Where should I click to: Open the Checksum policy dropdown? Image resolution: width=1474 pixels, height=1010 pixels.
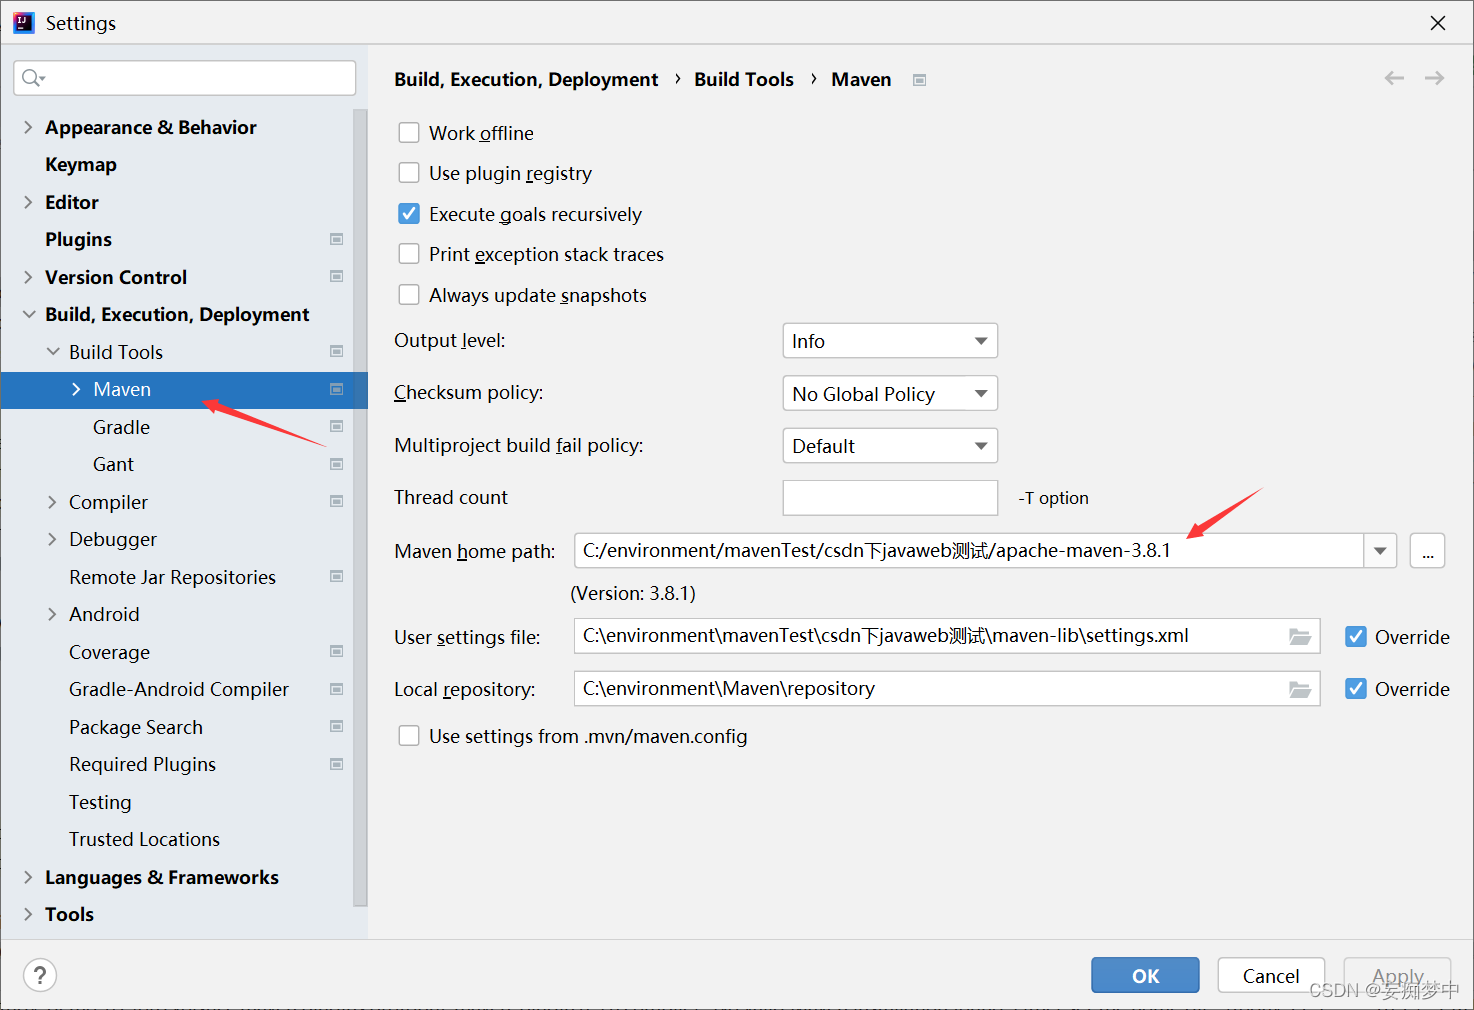pos(890,393)
